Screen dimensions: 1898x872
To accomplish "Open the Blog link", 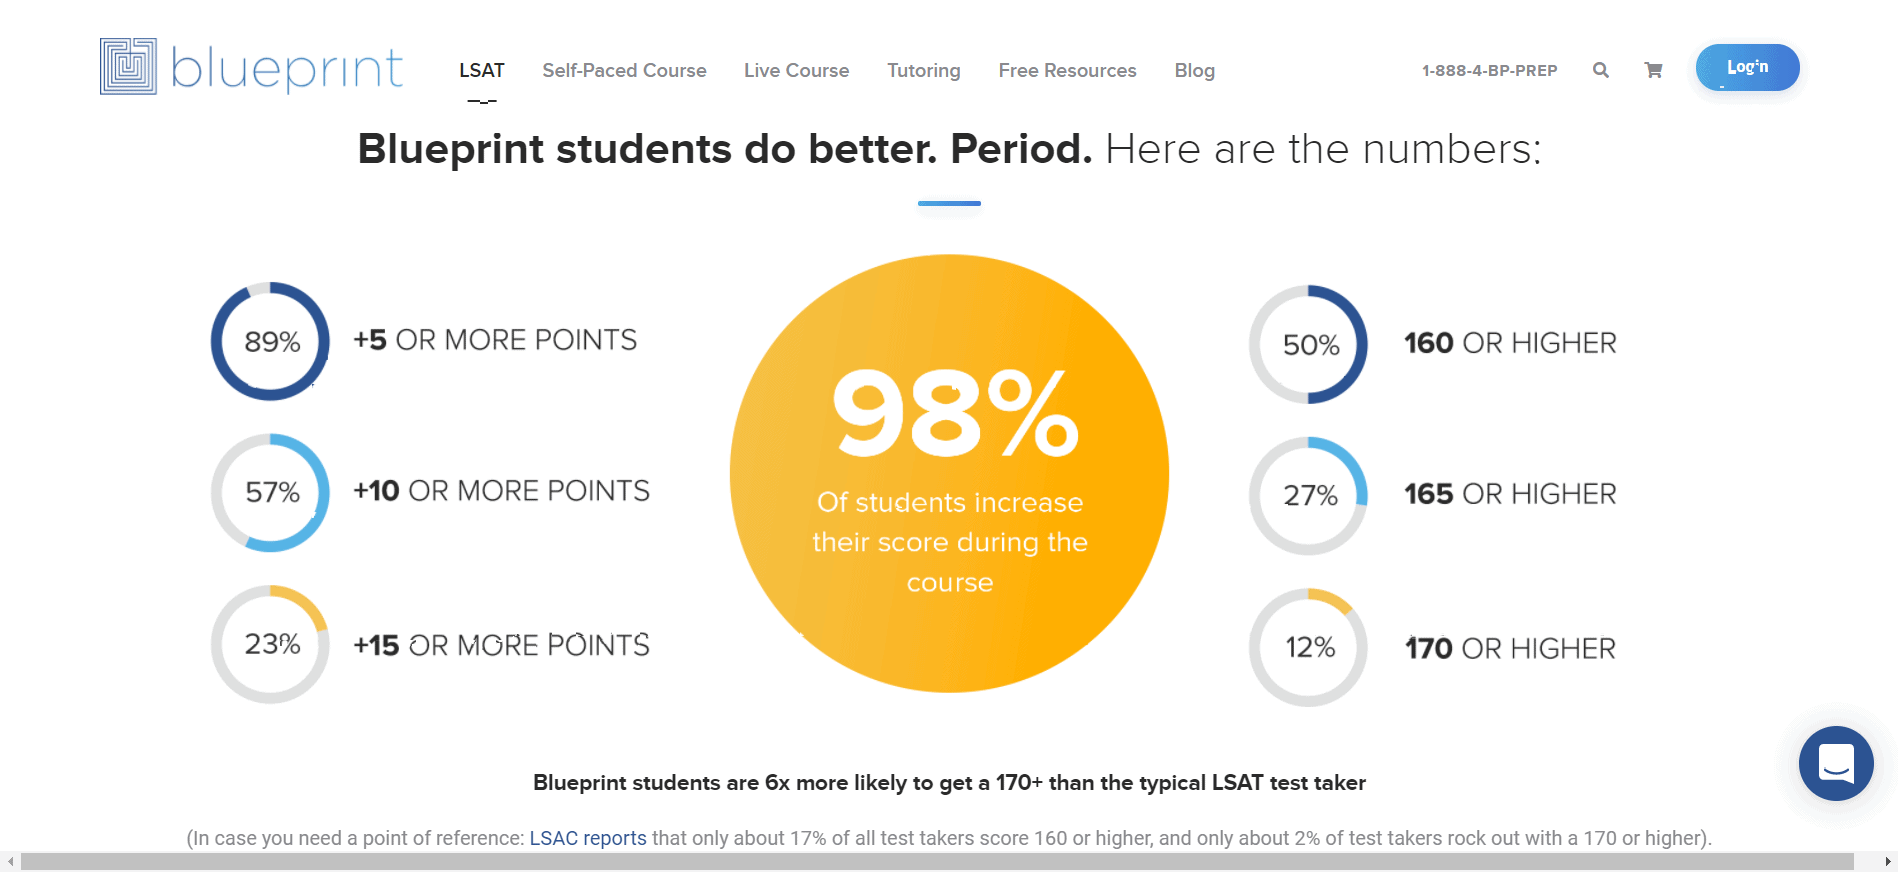I will click(1194, 71).
